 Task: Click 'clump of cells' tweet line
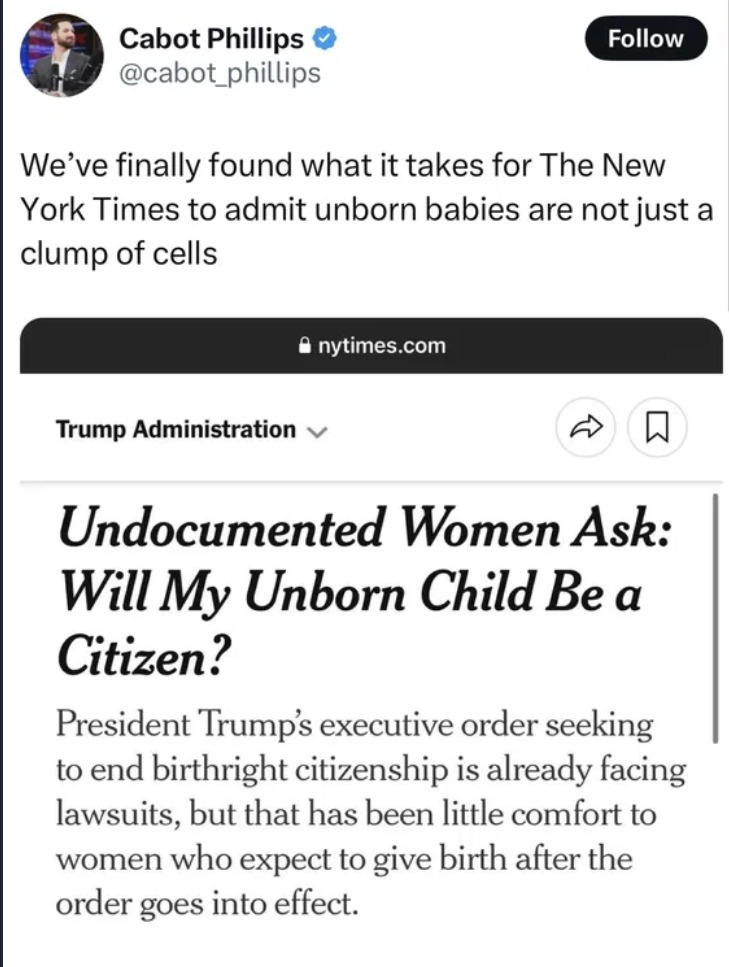(x=119, y=253)
